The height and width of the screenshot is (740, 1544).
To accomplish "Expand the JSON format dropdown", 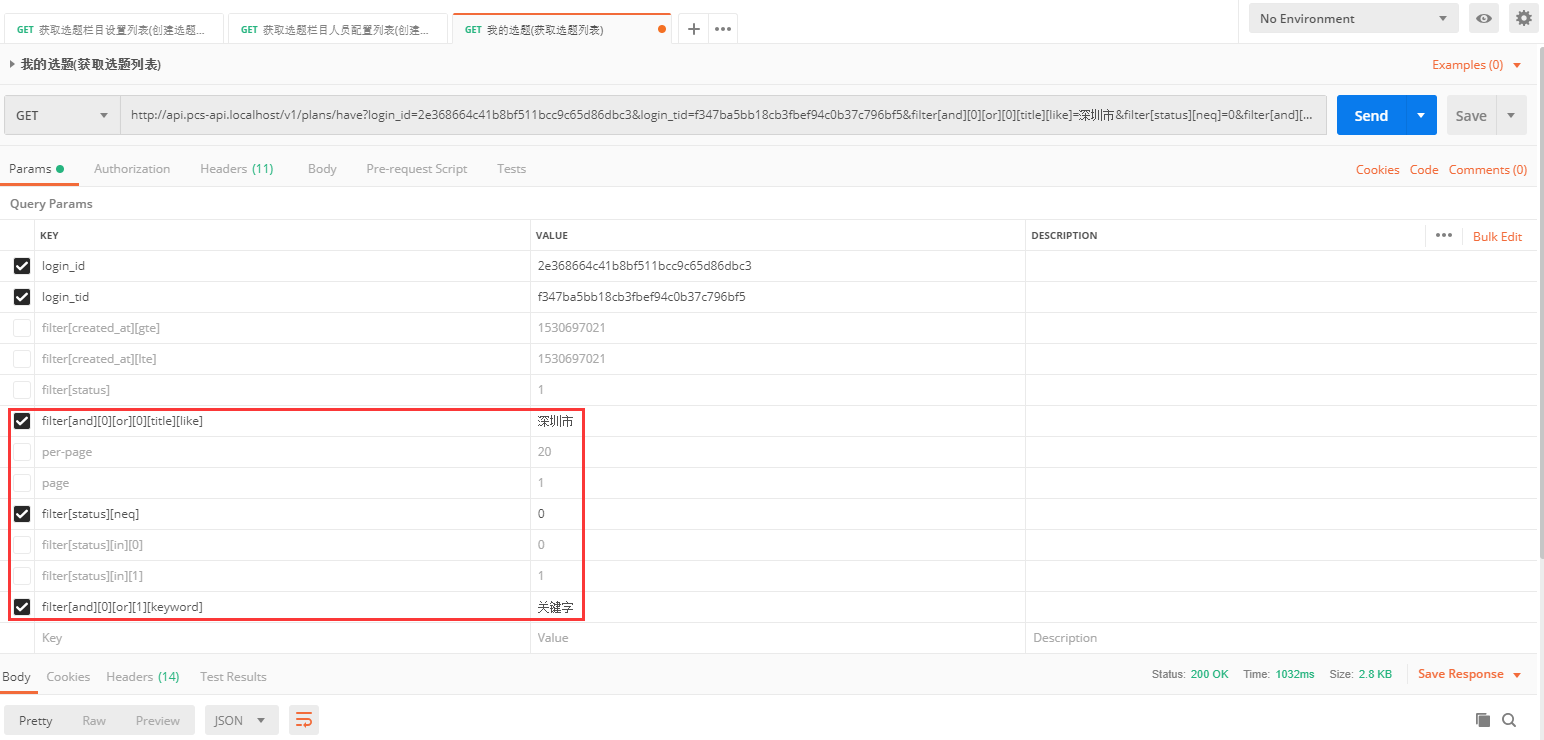I will [241, 720].
